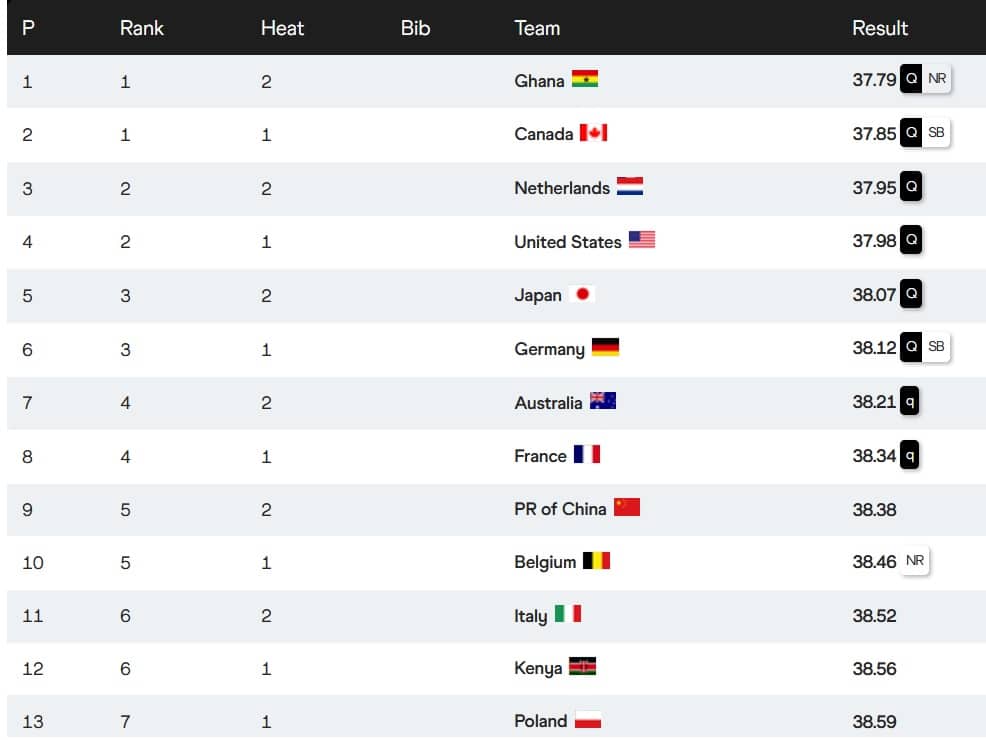Click the Netherlands flag icon
The image size is (986, 740).
(x=630, y=187)
